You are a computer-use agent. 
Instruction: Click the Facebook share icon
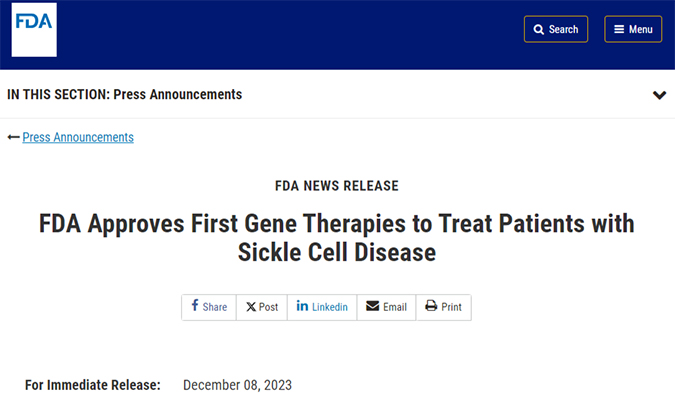(195, 306)
